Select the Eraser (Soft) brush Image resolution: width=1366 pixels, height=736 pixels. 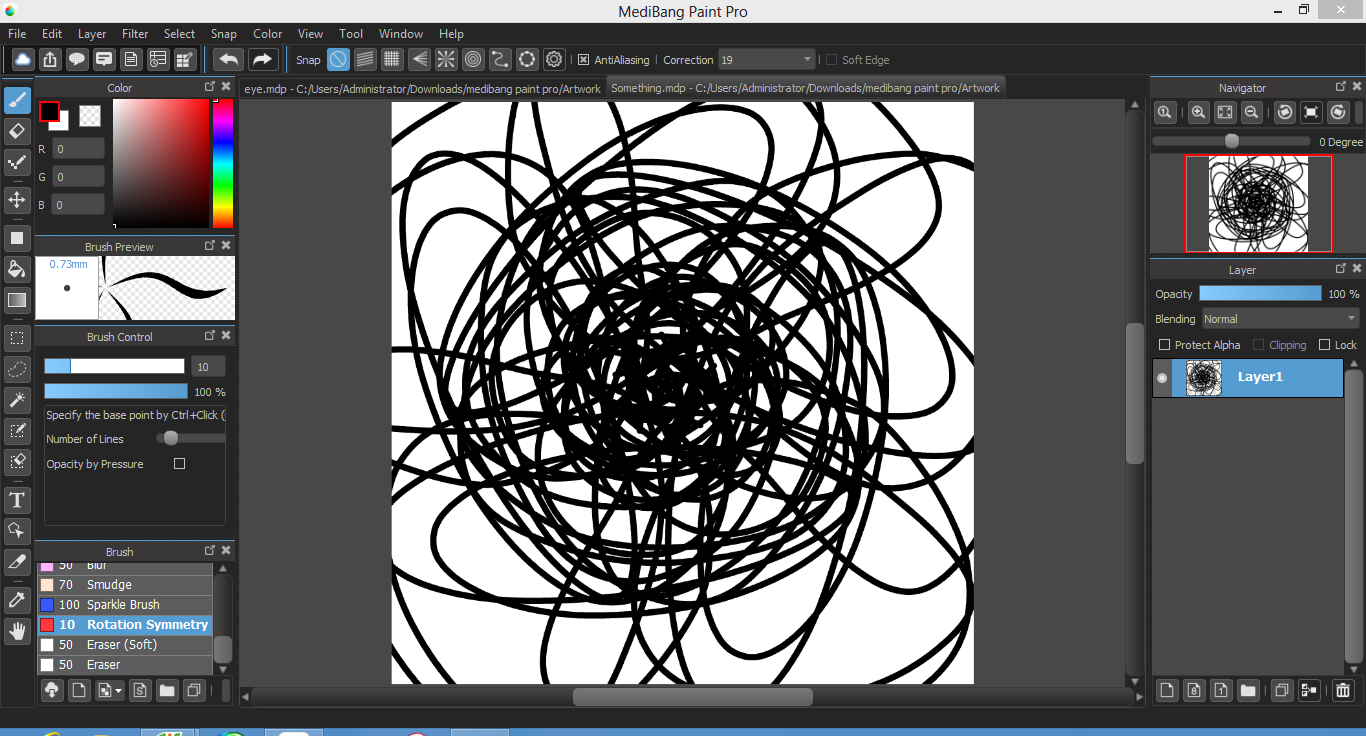(125, 645)
